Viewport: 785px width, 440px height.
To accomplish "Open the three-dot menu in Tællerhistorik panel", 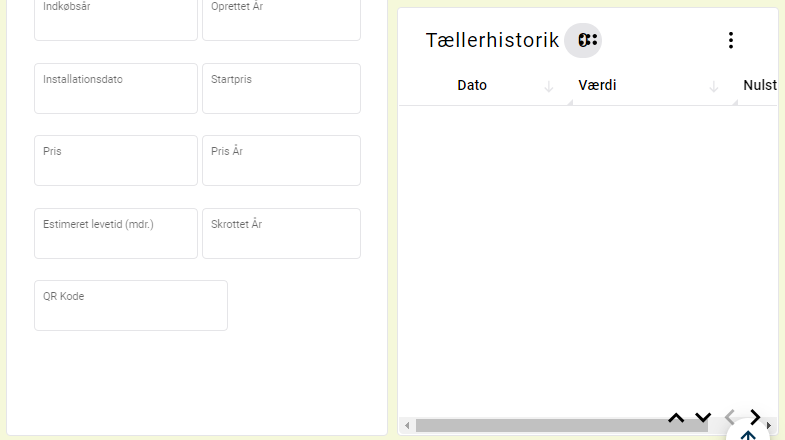I will click(731, 41).
